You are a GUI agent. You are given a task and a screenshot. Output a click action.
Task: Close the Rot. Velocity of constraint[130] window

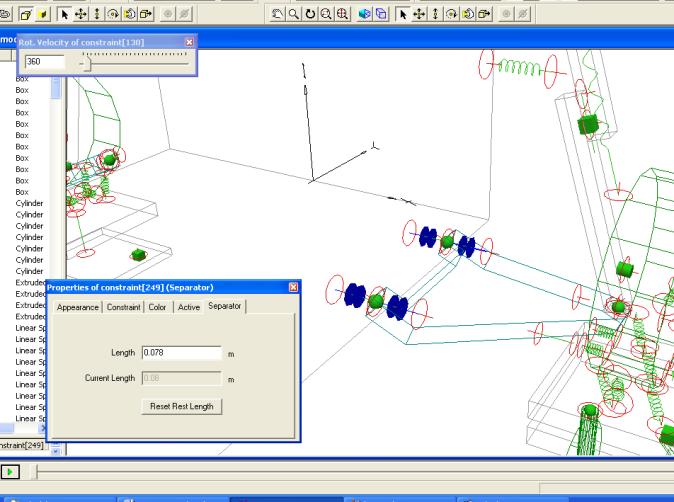(x=189, y=42)
